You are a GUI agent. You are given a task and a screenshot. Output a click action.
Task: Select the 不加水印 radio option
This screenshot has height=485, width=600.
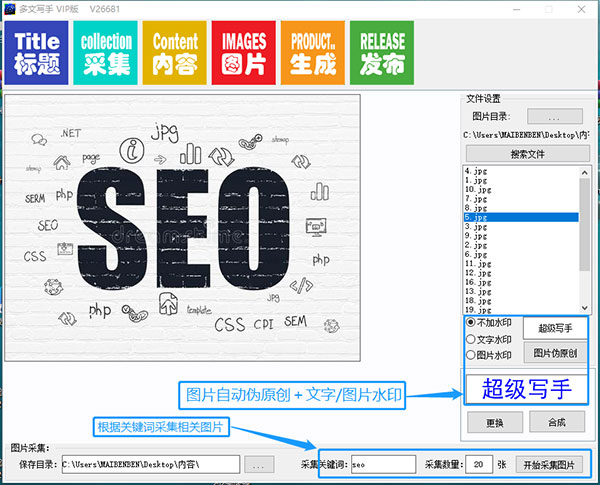click(x=489, y=322)
